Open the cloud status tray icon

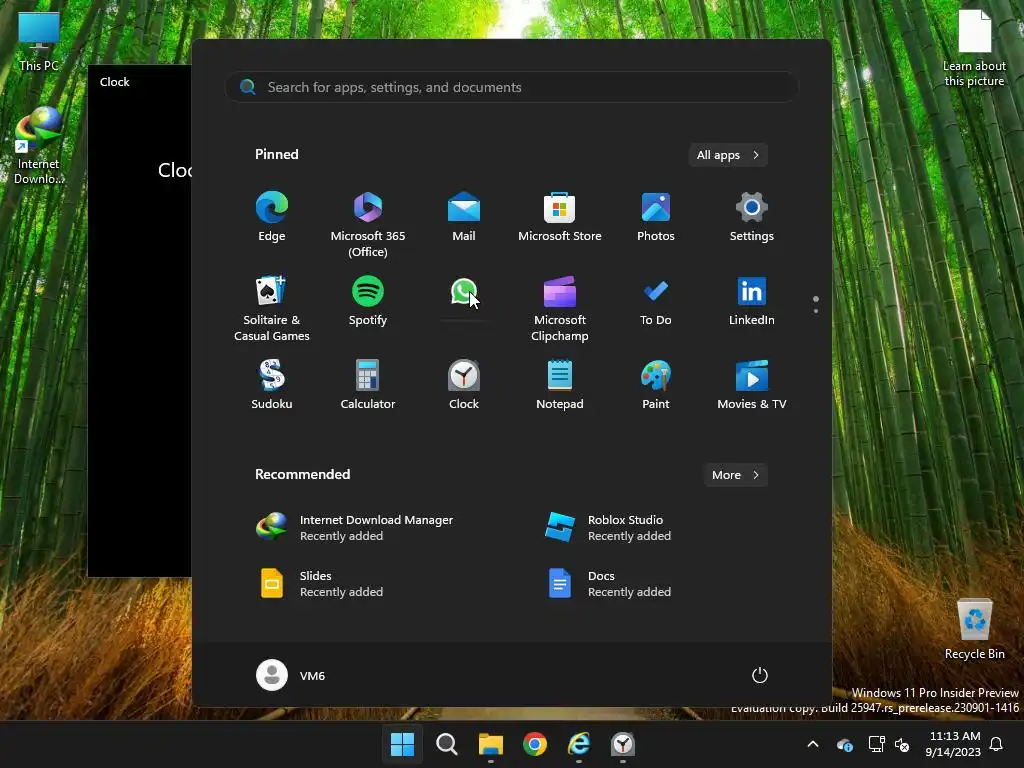pos(844,744)
